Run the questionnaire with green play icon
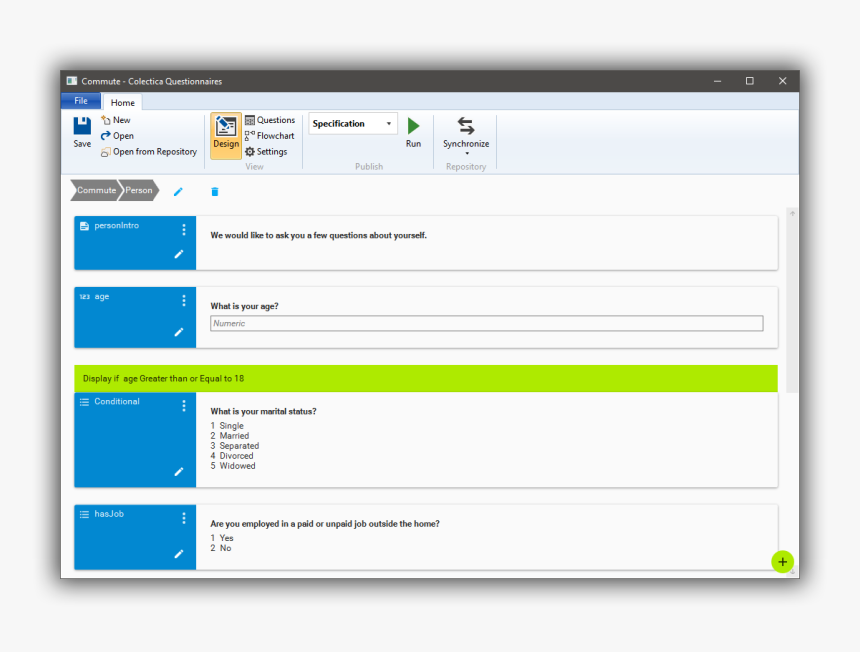The width and height of the screenshot is (860, 652). pyautogui.click(x=413, y=127)
